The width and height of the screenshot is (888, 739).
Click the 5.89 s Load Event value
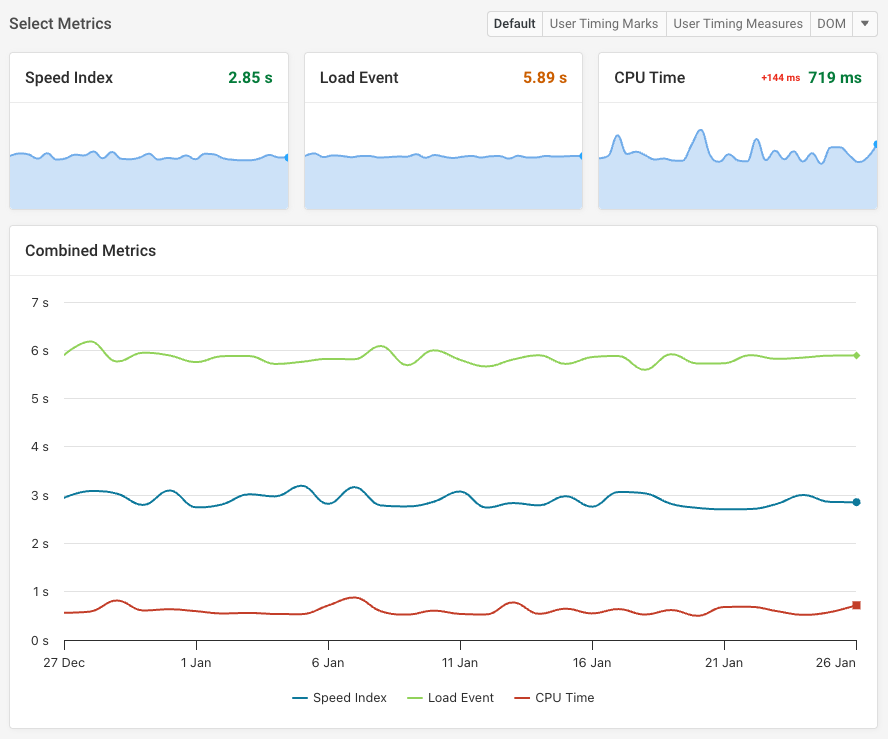(545, 77)
